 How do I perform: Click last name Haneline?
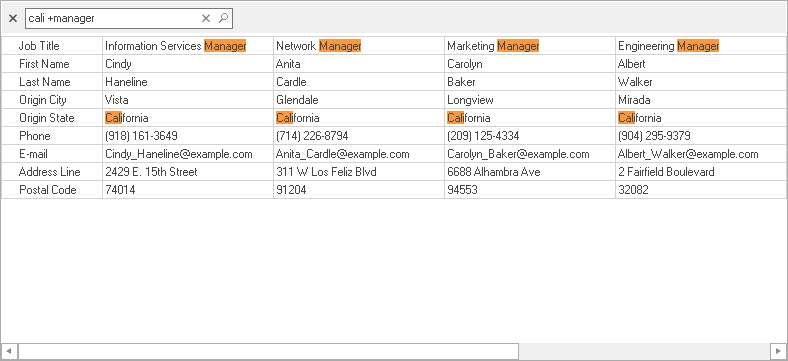pyautogui.click(x=188, y=82)
